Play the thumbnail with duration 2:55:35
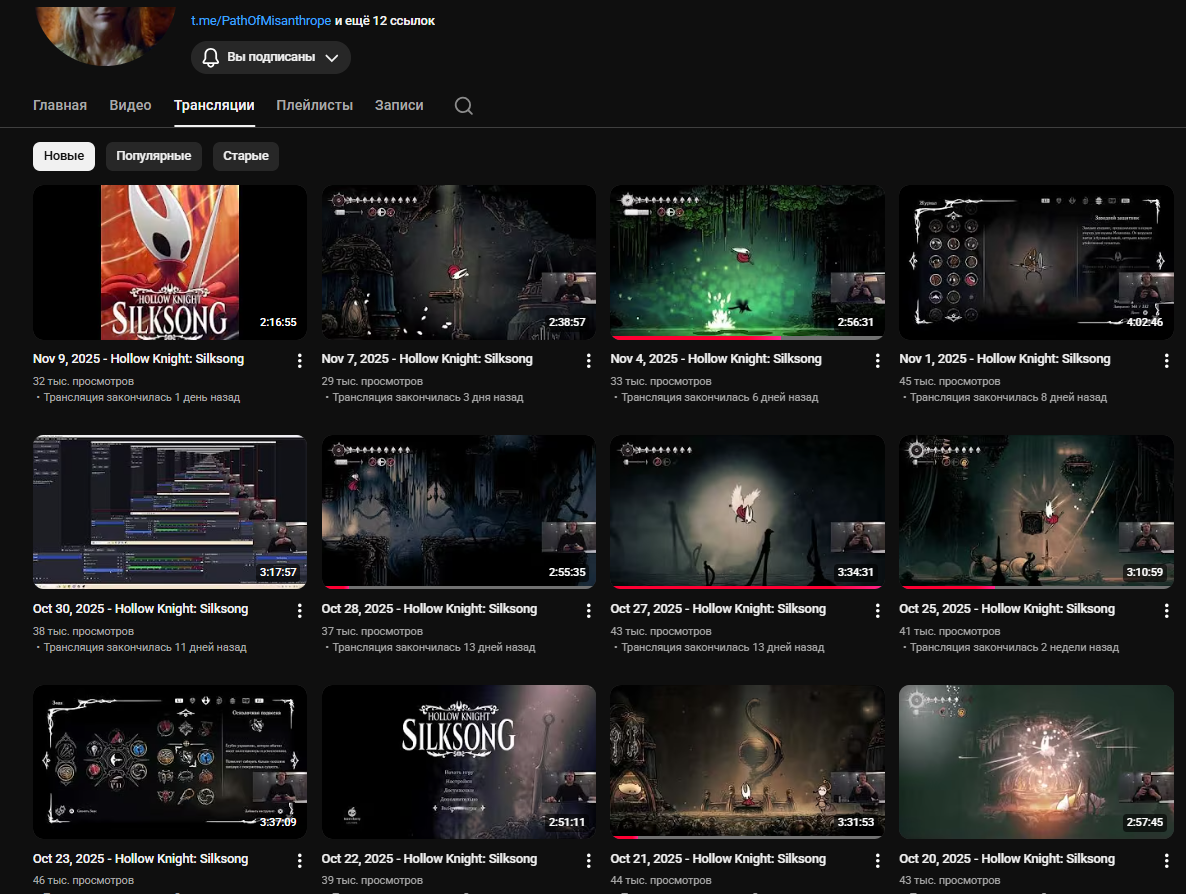This screenshot has width=1186, height=894. pos(459,512)
